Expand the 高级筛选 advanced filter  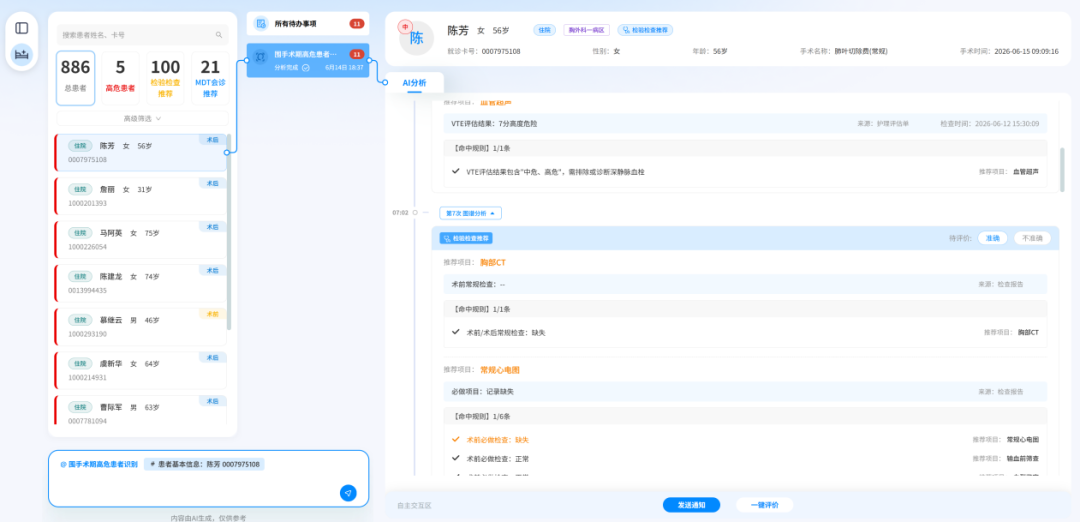pyautogui.click(x=143, y=118)
